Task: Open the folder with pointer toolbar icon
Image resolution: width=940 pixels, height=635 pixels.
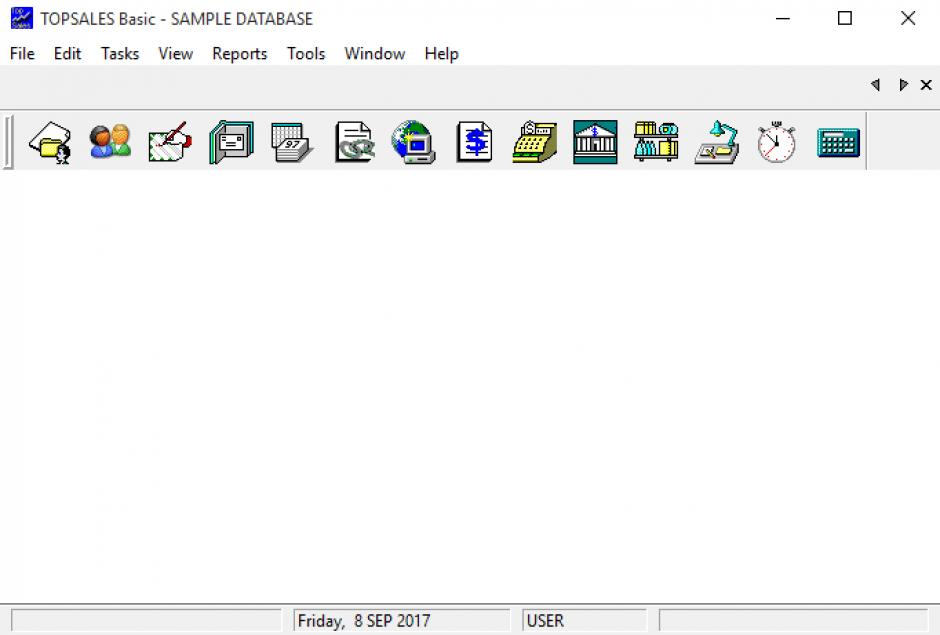Action: point(50,142)
